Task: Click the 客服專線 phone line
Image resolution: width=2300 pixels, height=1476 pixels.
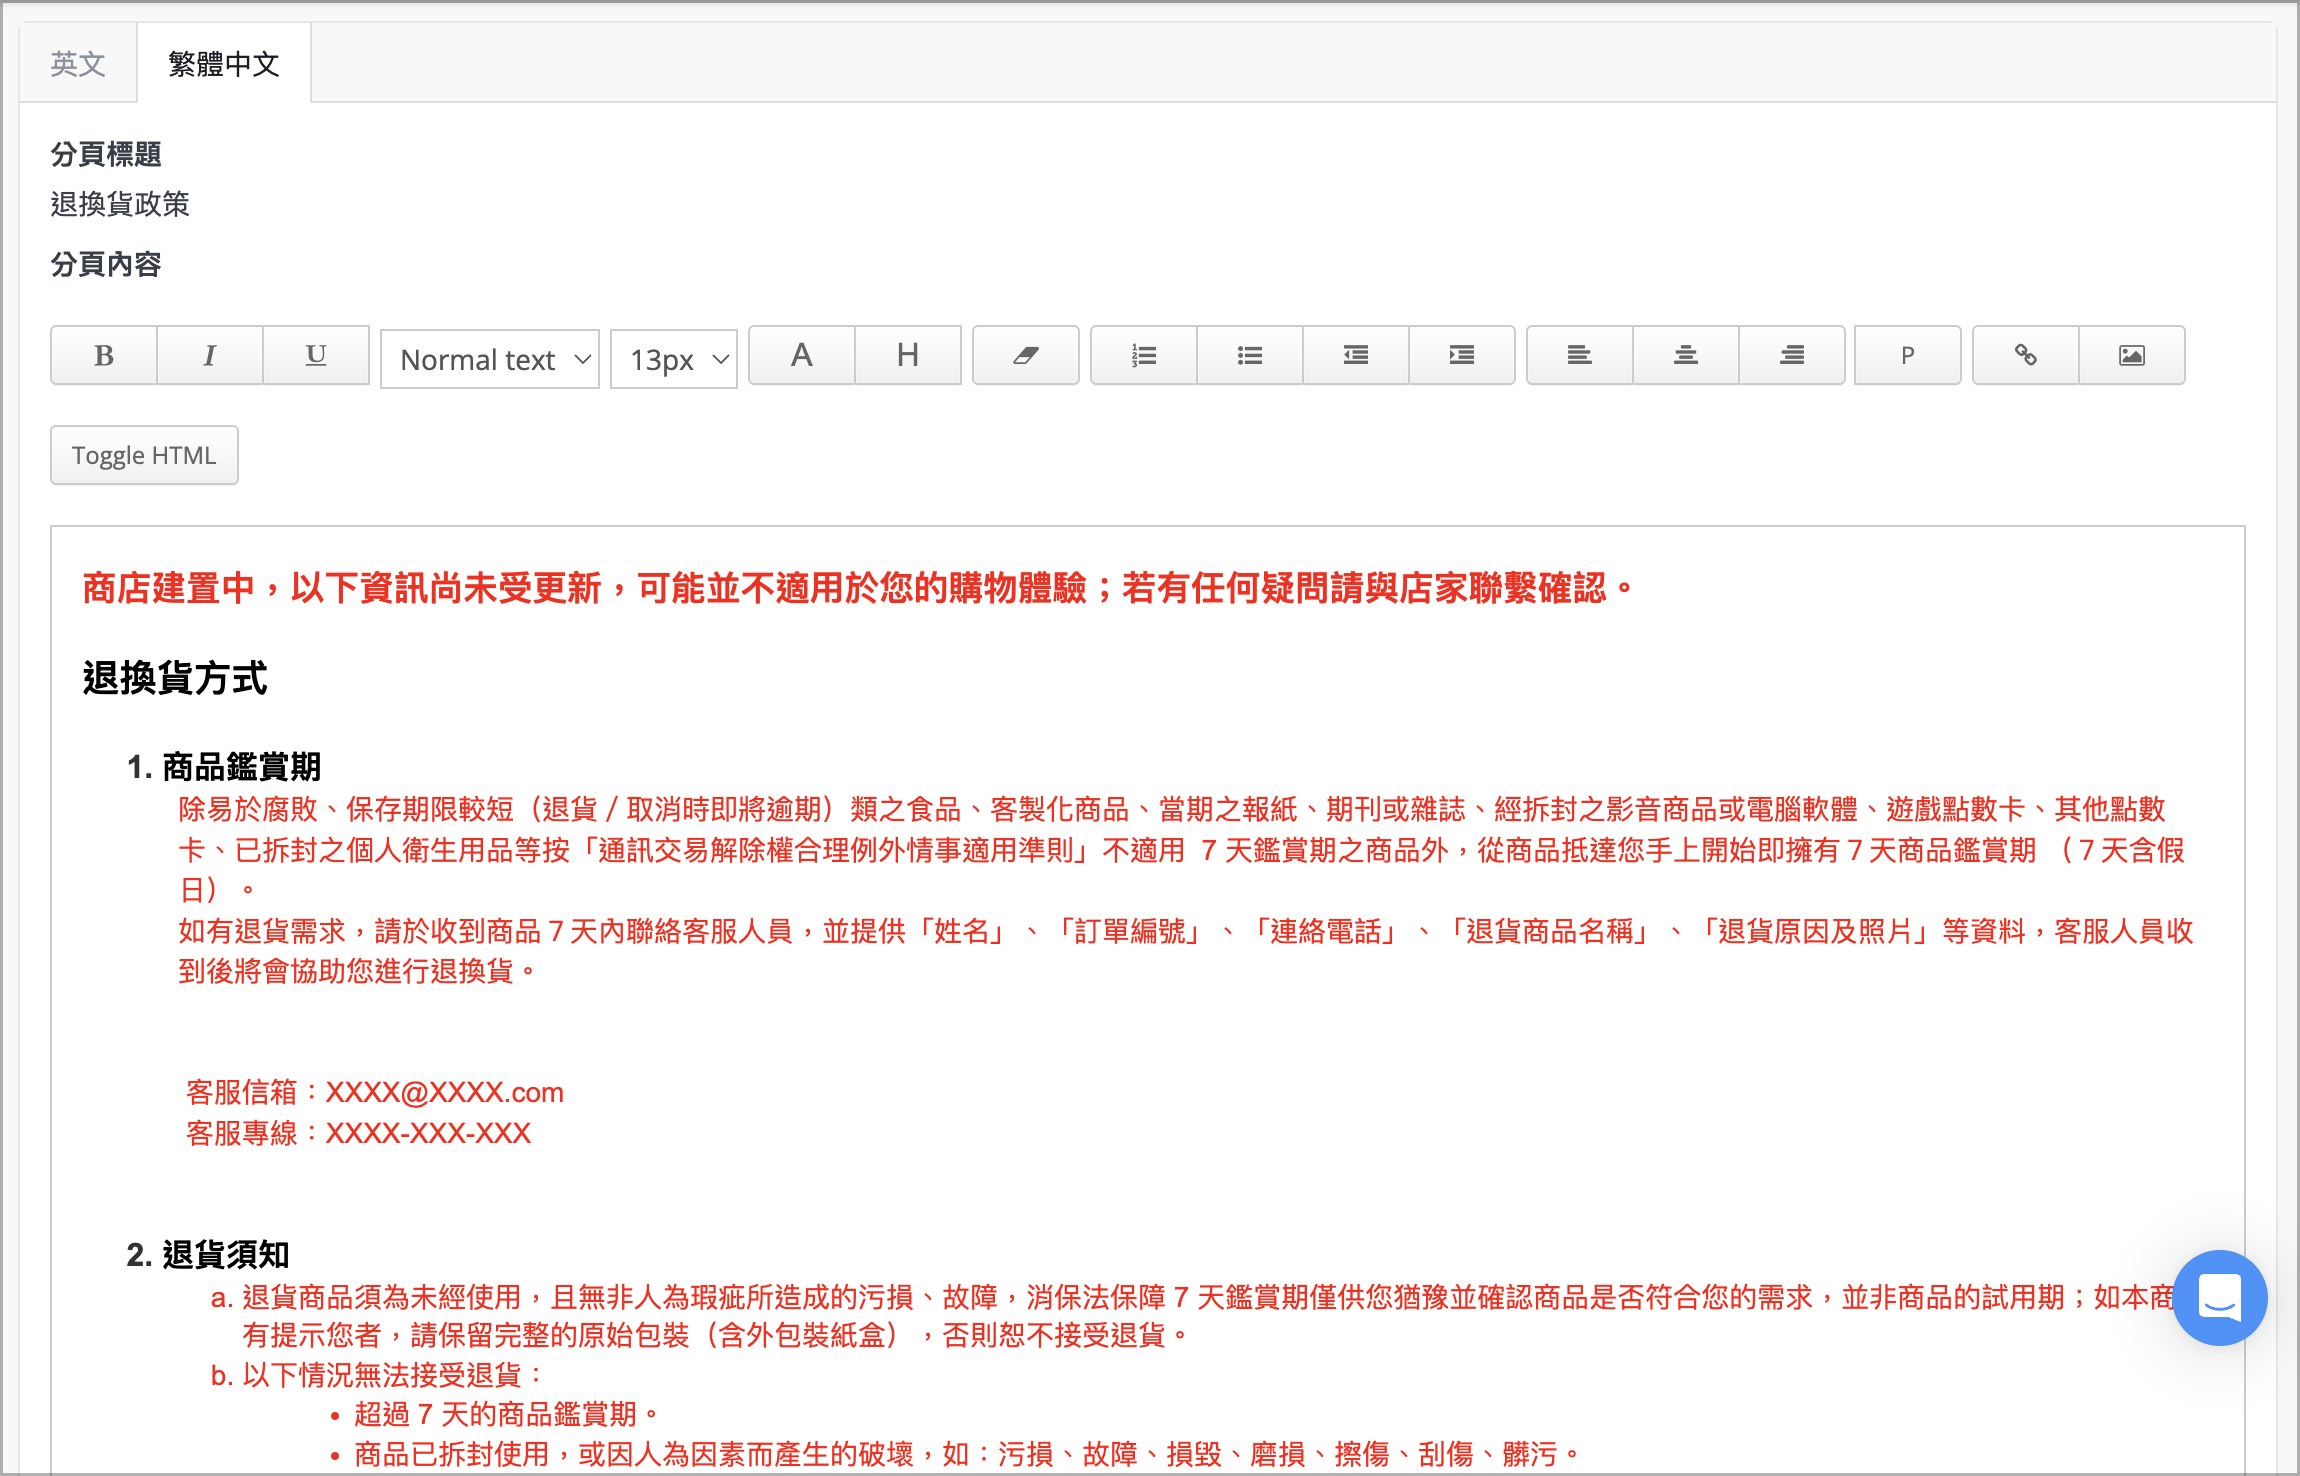Action: click(358, 1133)
